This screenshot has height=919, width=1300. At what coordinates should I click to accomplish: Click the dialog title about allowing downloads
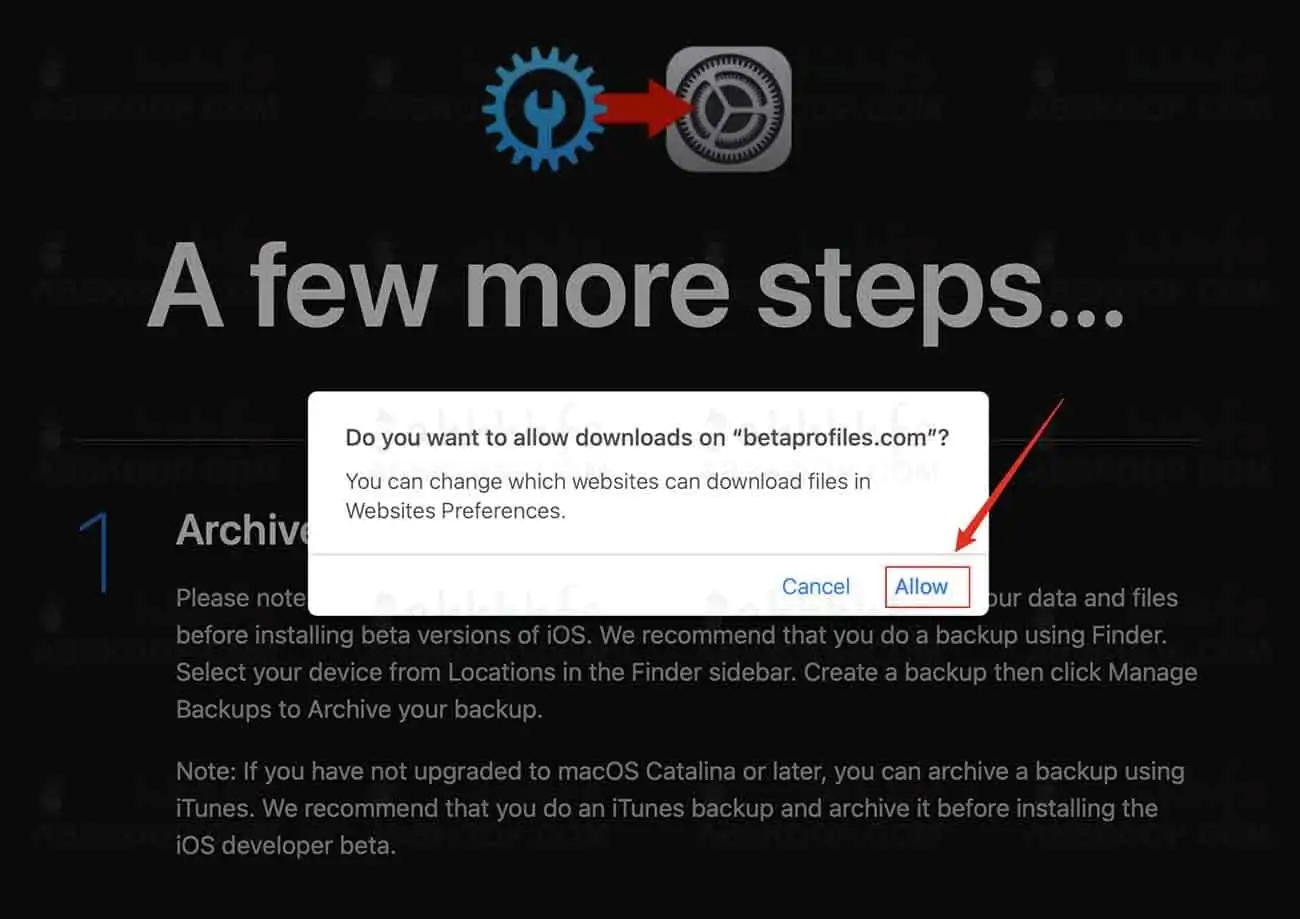[x=647, y=437]
